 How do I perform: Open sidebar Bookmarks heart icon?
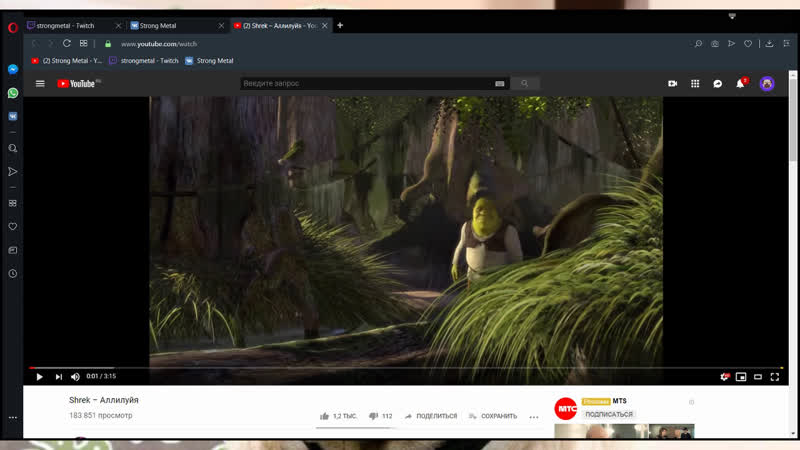click(x=13, y=227)
